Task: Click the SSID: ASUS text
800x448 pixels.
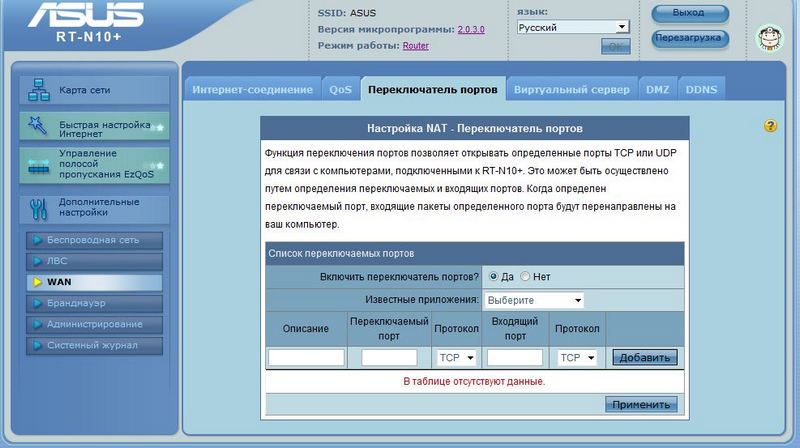Action: [x=346, y=13]
